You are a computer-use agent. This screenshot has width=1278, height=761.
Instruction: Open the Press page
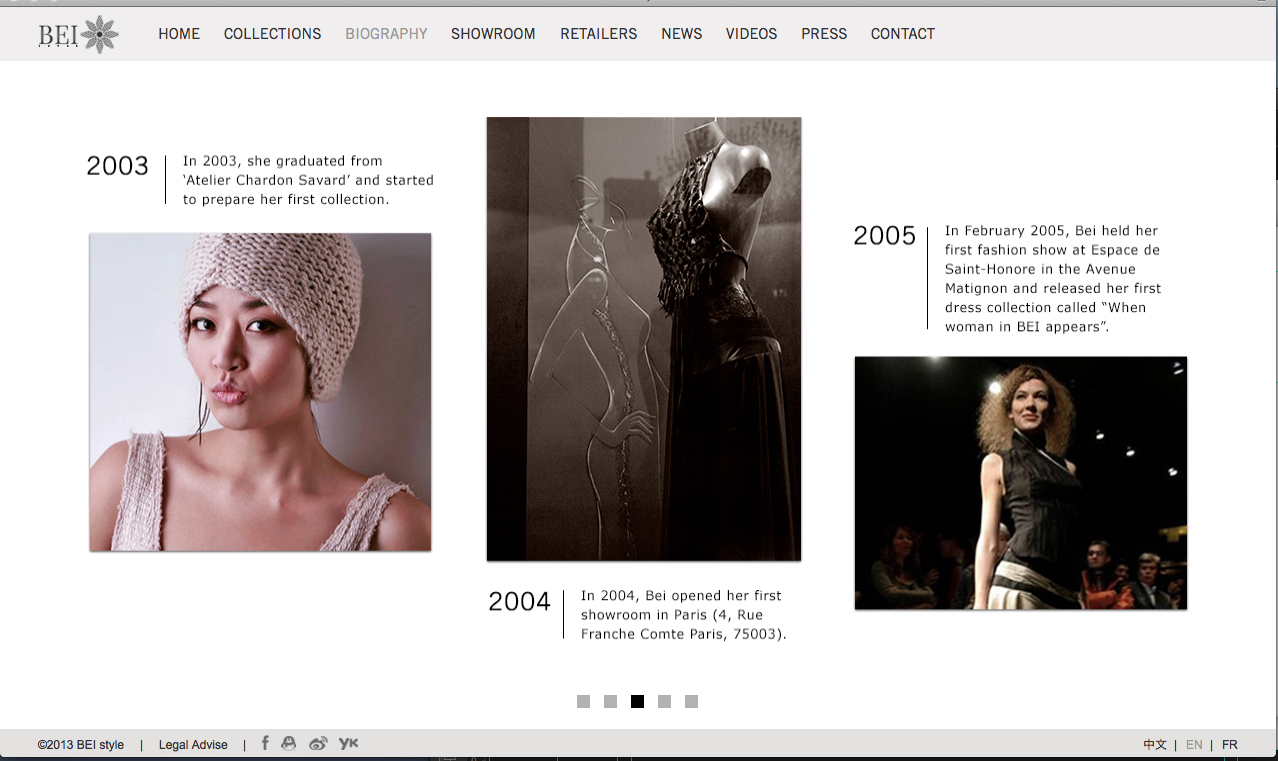tap(824, 34)
